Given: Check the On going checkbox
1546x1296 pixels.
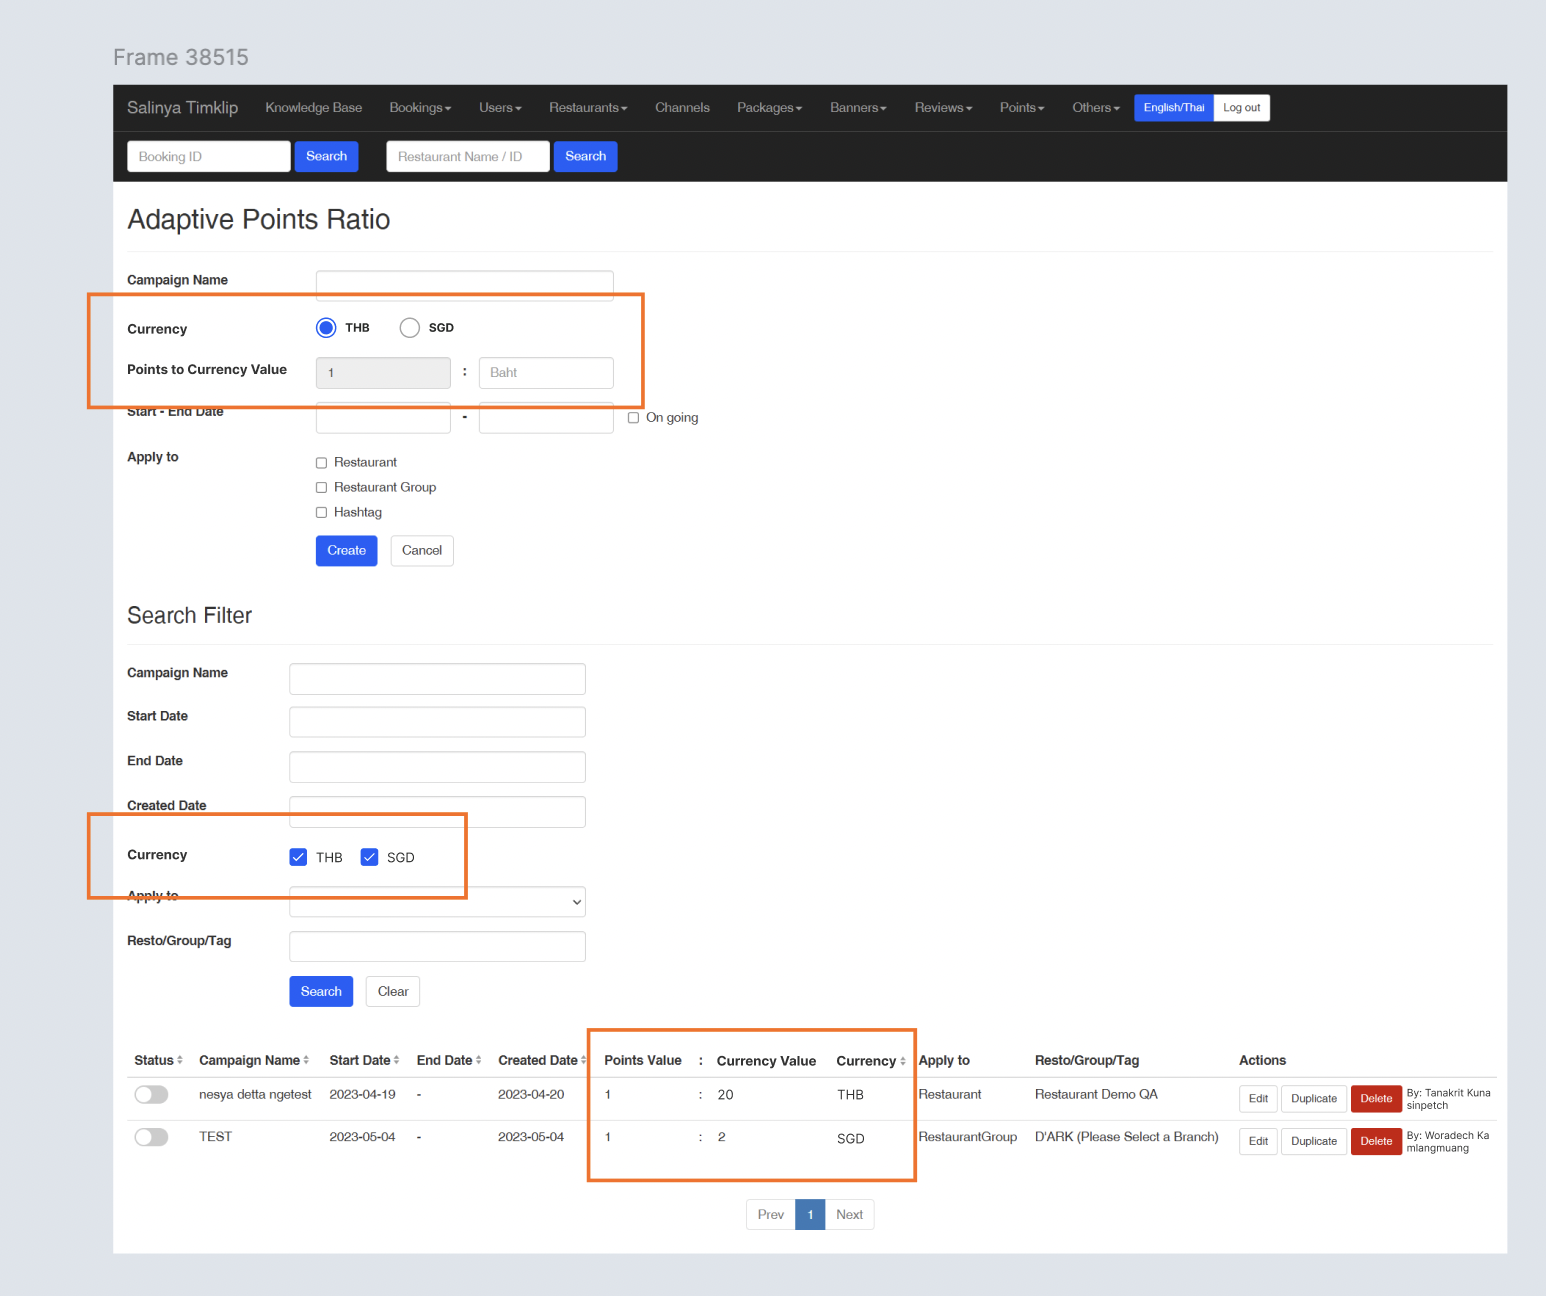Looking at the screenshot, I should click(633, 418).
